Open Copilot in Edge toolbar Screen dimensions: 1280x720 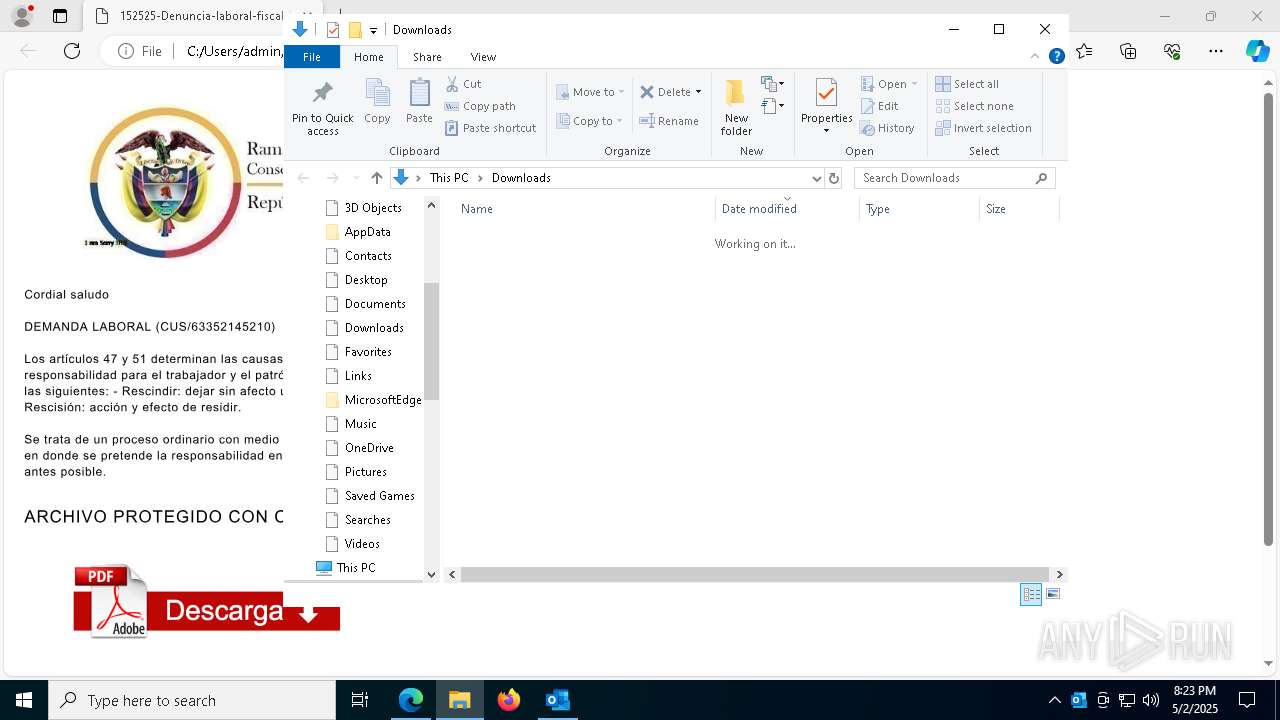coord(1257,51)
